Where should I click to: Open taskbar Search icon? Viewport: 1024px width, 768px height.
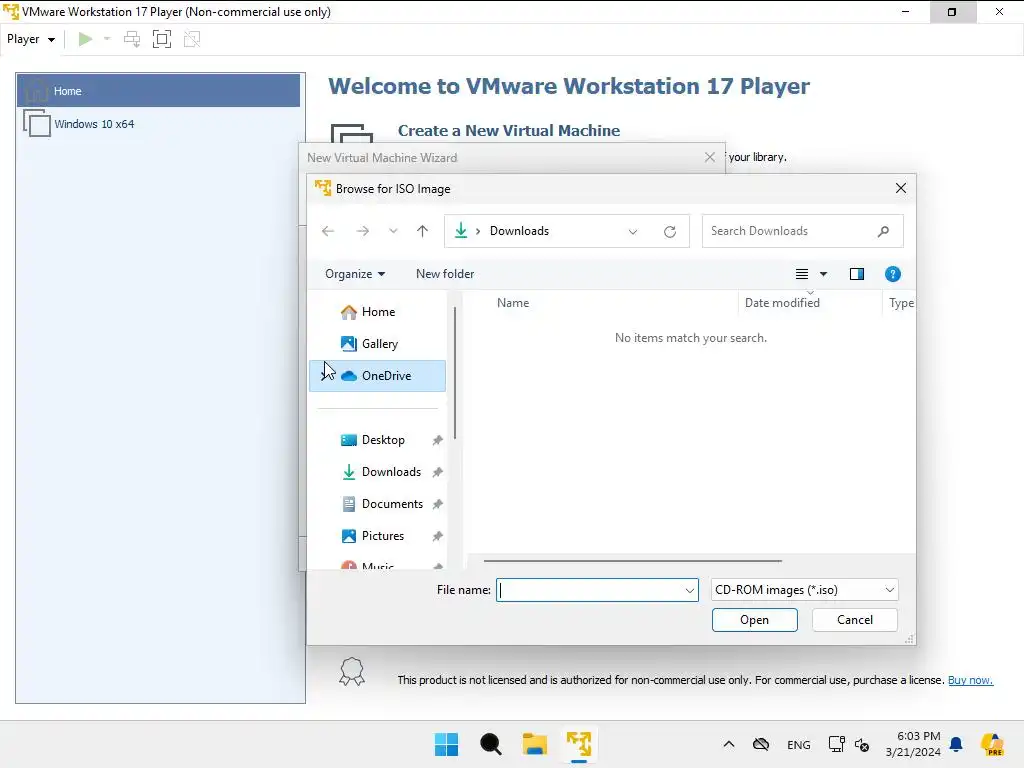coord(490,744)
